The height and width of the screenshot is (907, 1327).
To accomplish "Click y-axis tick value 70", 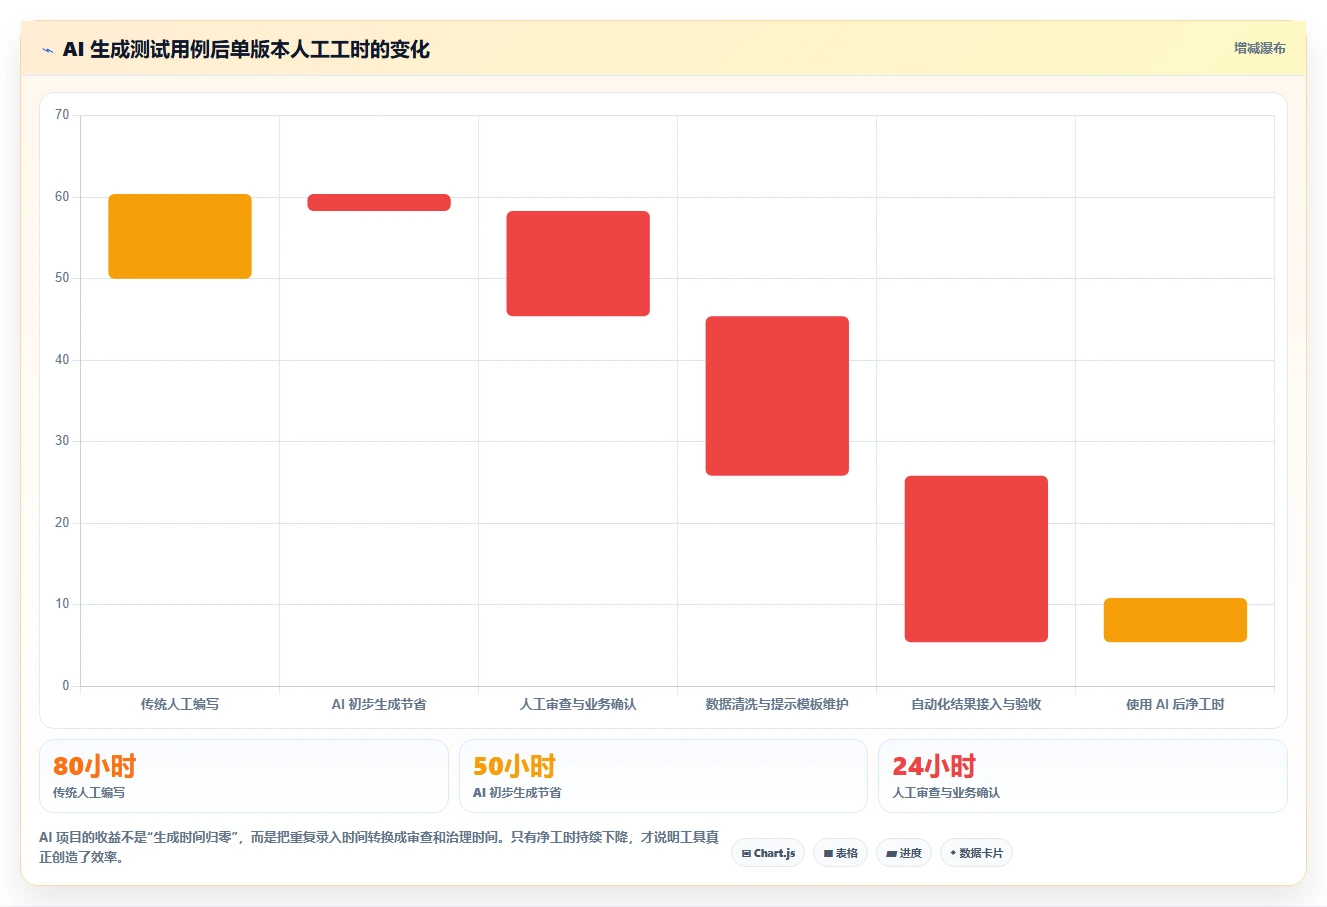I will (x=62, y=115).
